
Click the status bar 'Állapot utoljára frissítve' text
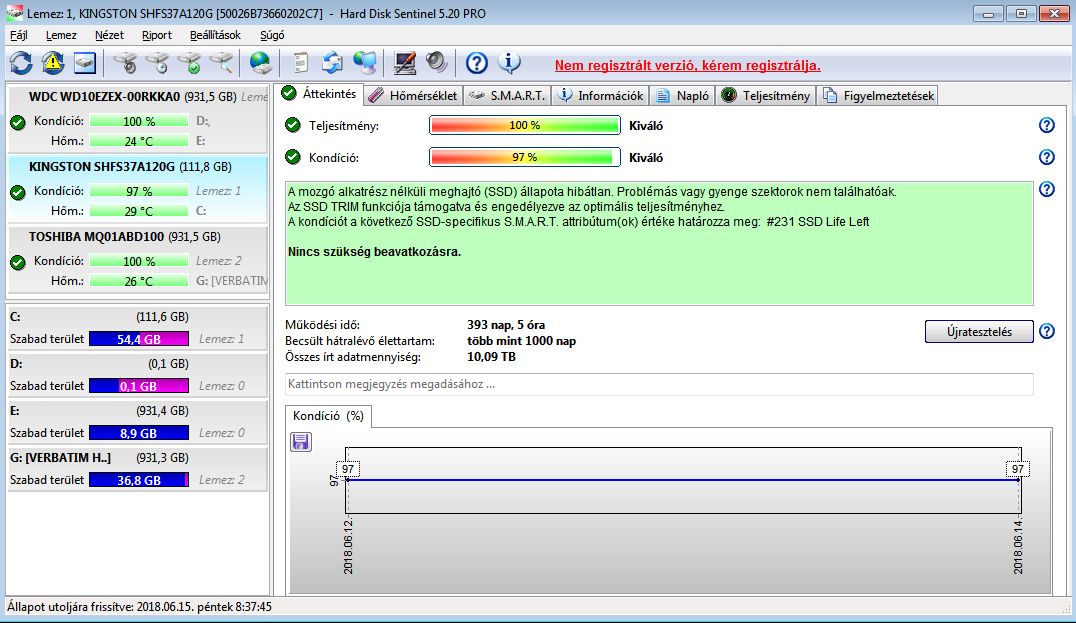click(139, 607)
